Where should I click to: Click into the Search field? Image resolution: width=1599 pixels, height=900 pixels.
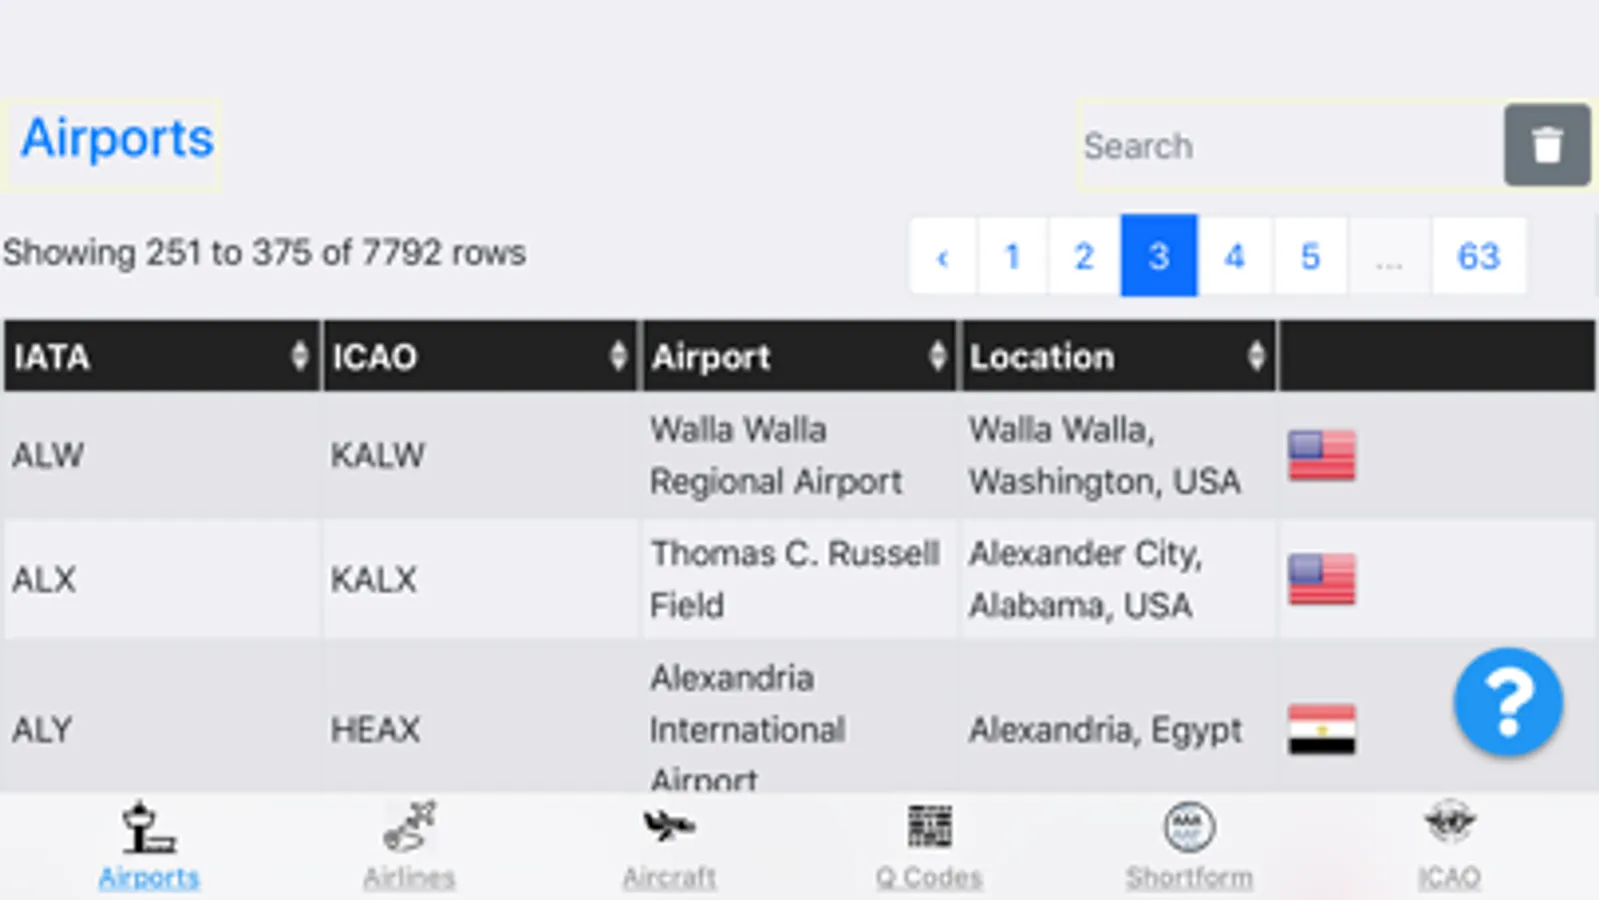pyautogui.click(x=1288, y=146)
